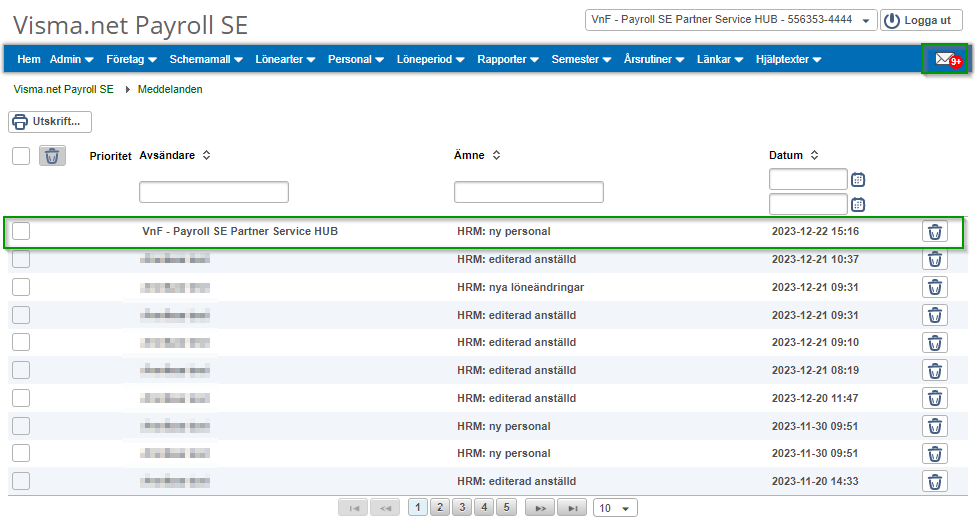The height and width of the screenshot is (531, 975).
Task: Select the 'VnF - Payroll SE Partner Service HUB' message checkbox
Action: coord(21,231)
